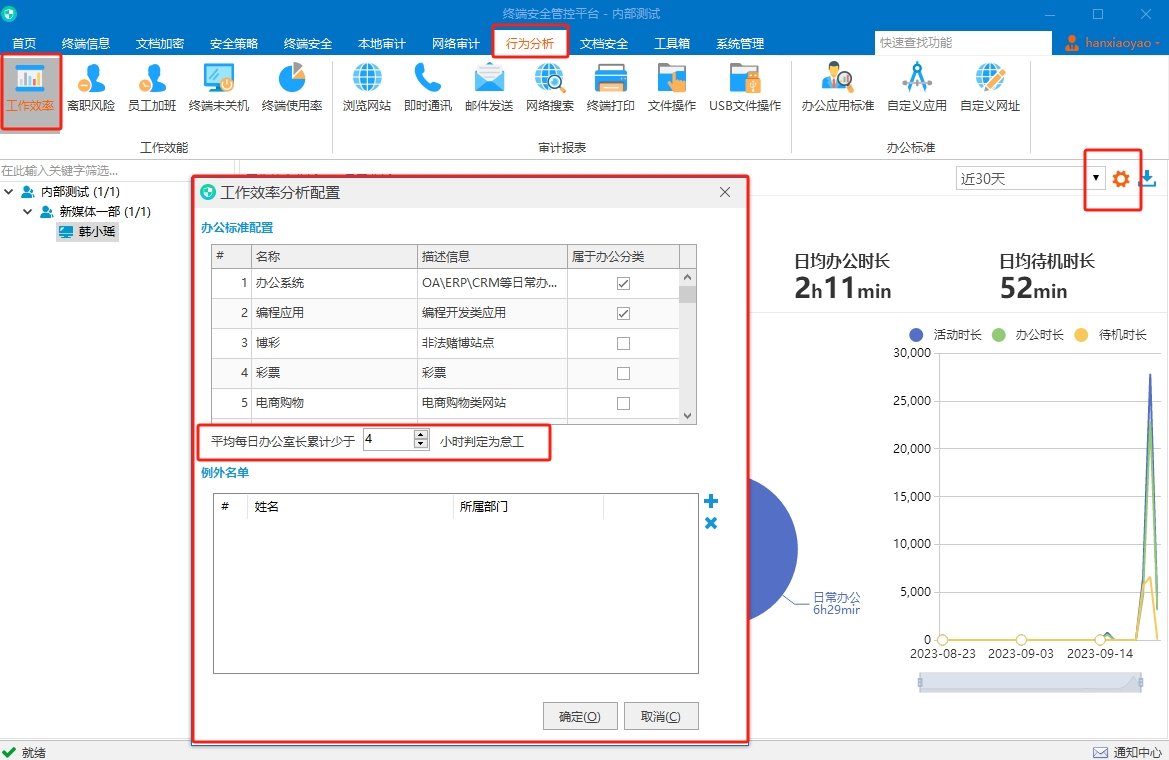Click the 2023-09-03 chart data marker

(x=1021, y=640)
